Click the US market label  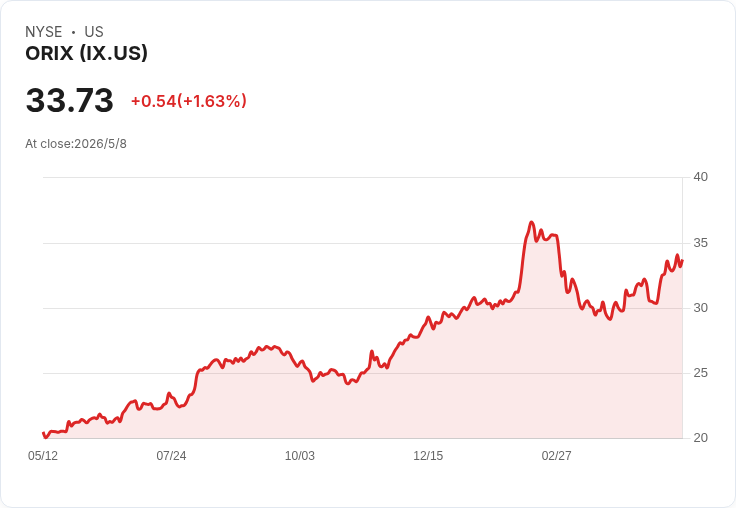[94, 32]
